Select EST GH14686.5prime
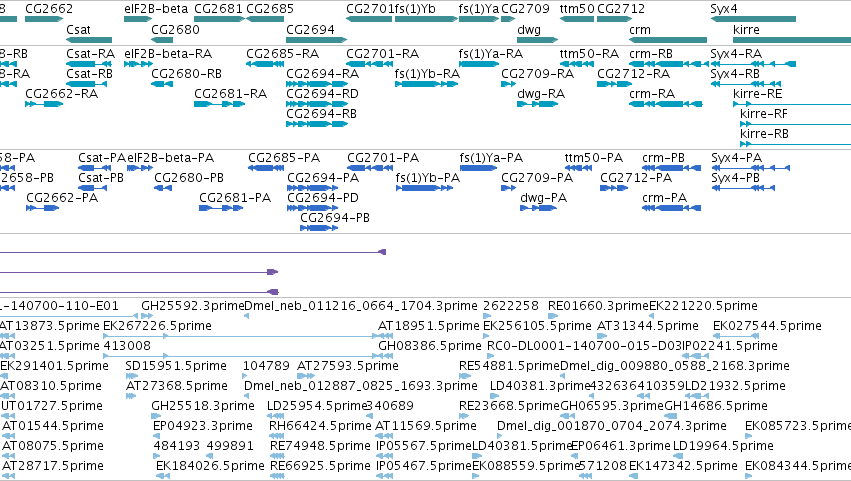851x481 pixels. click(x=671, y=416)
